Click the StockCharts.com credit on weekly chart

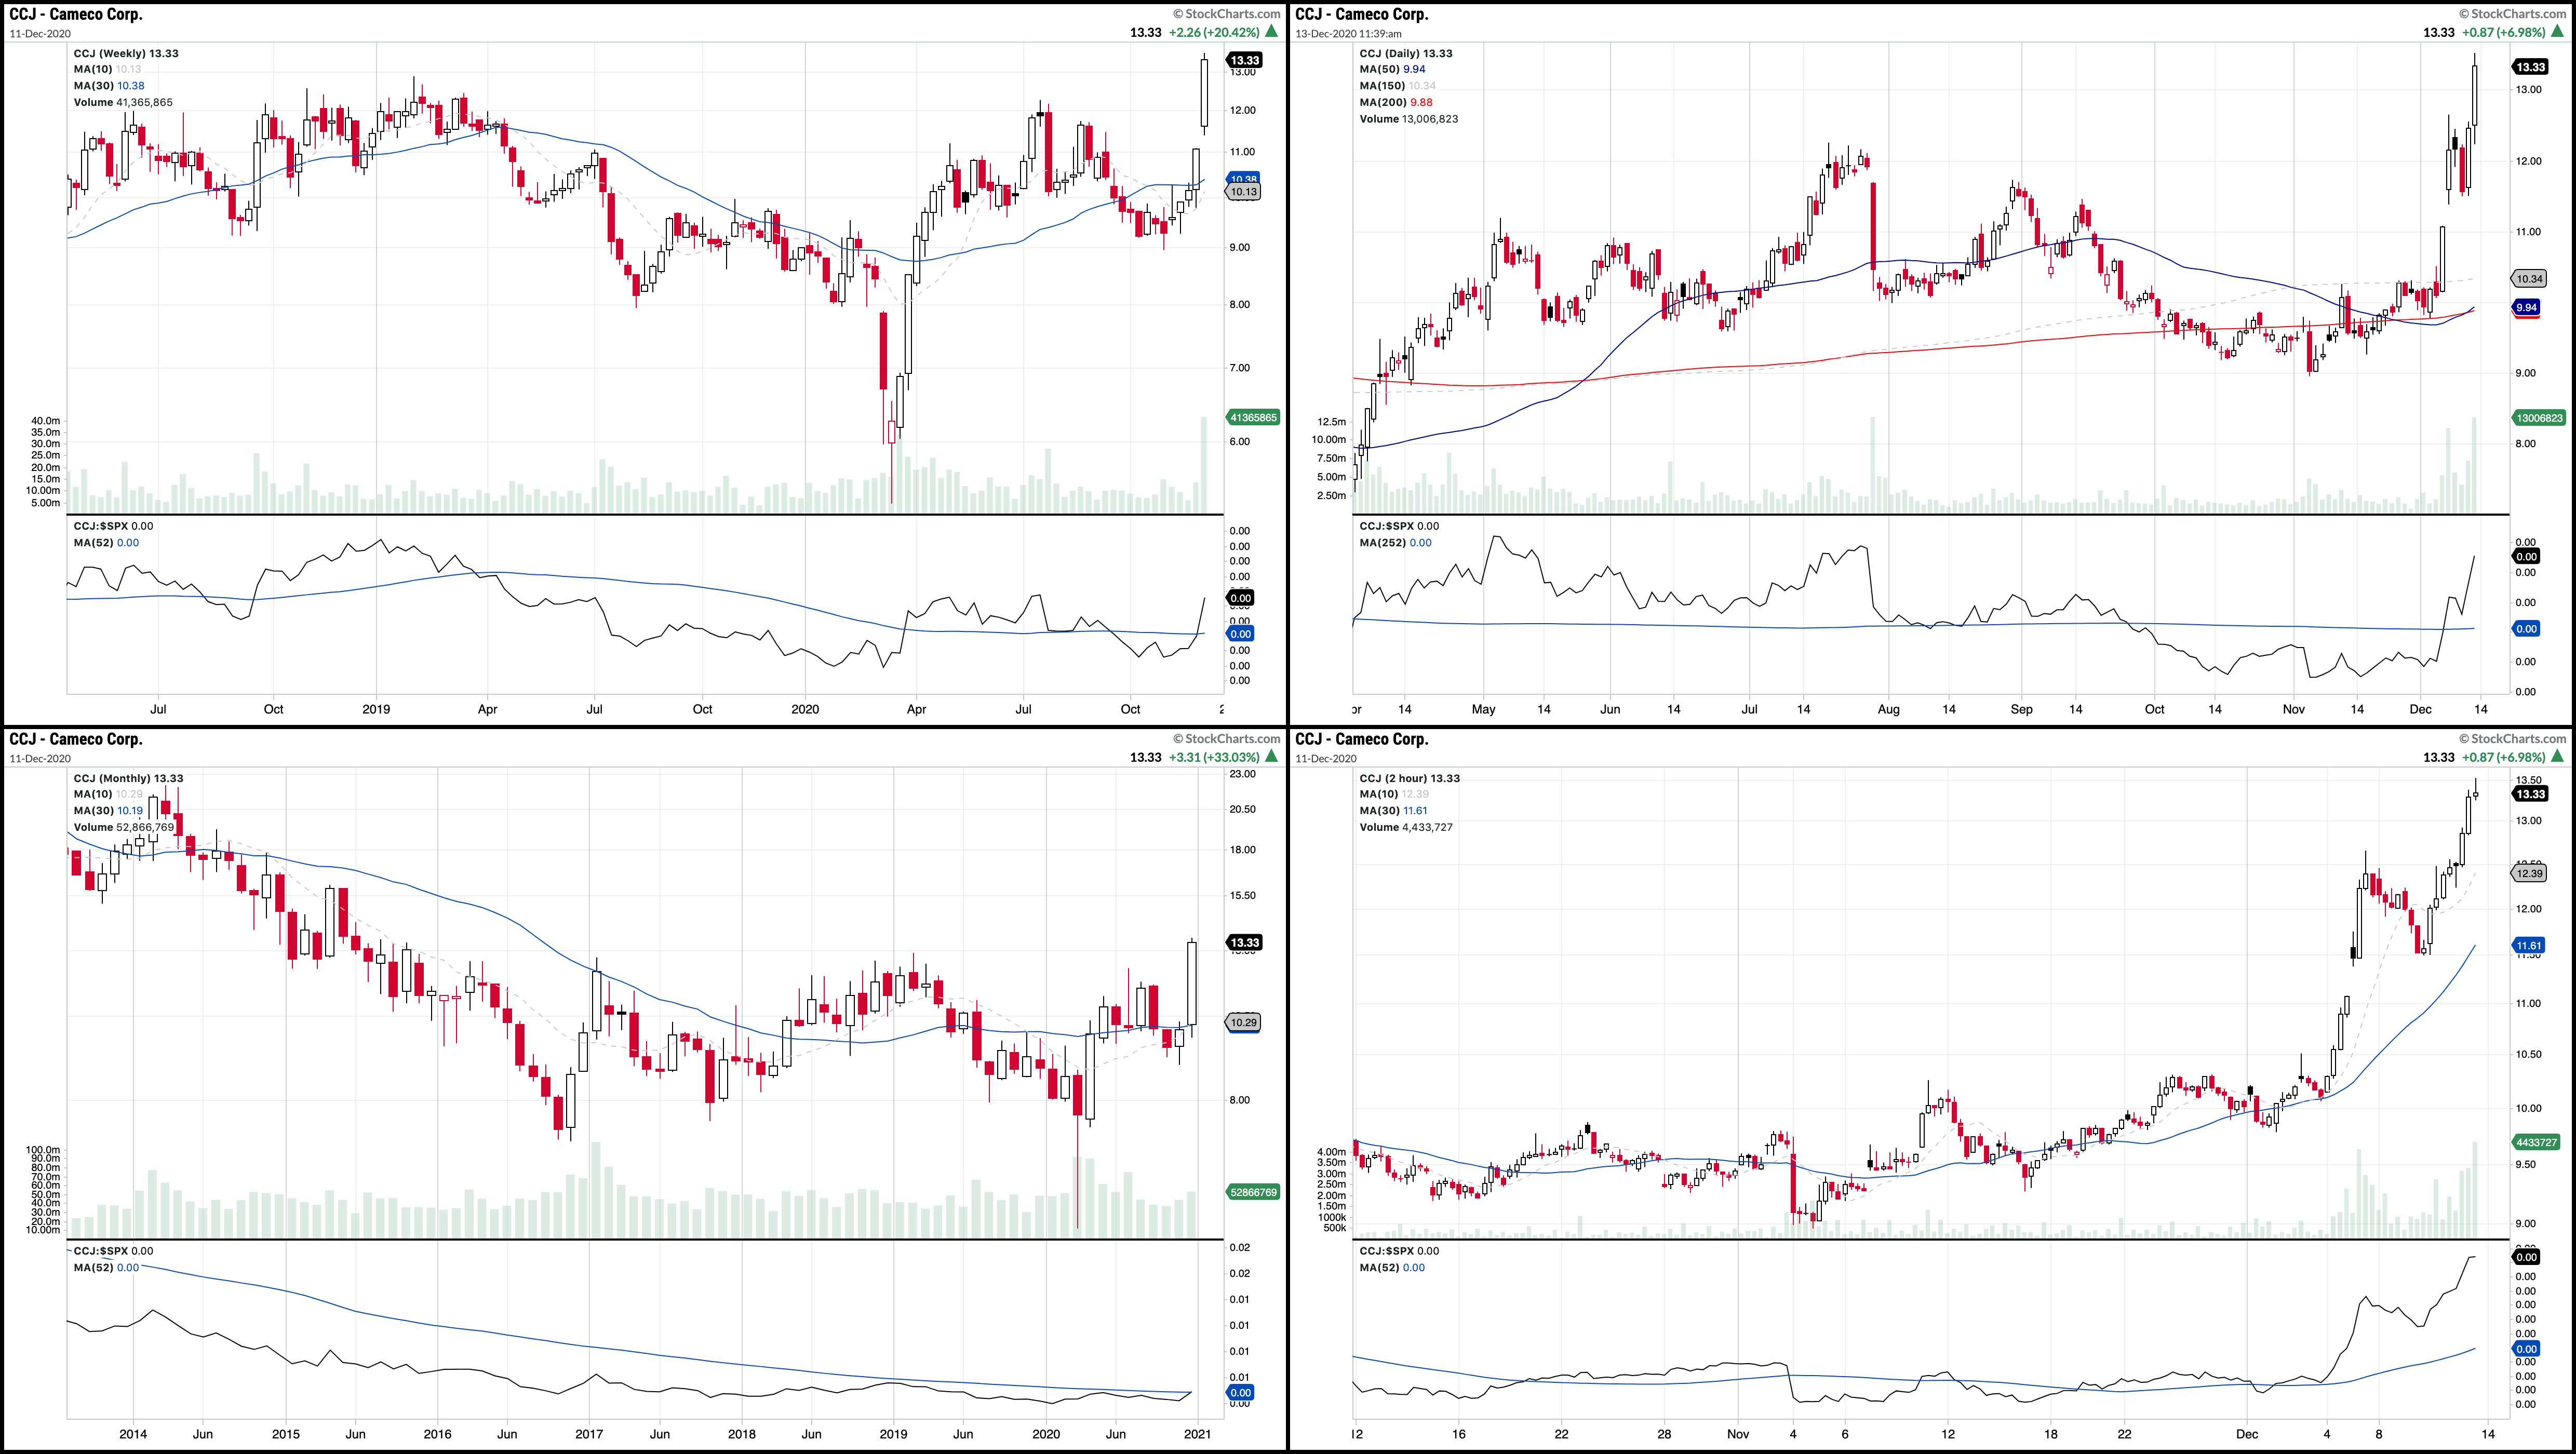tap(1226, 14)
